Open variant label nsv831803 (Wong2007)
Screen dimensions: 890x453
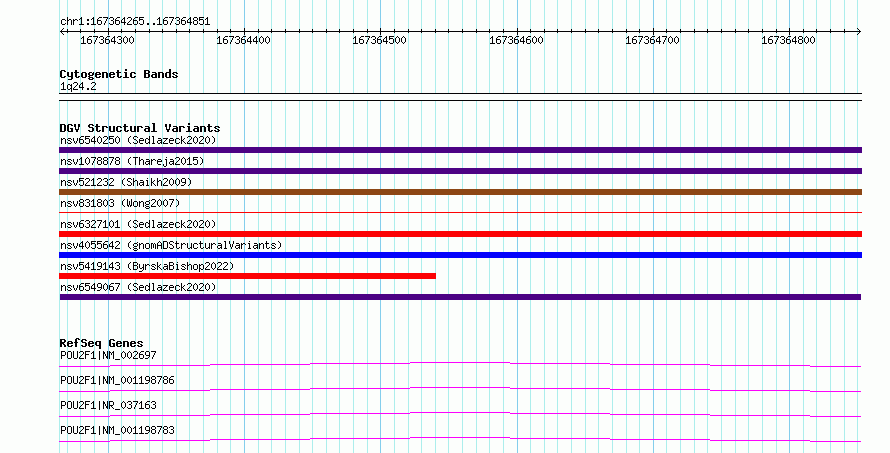[120, 203]
